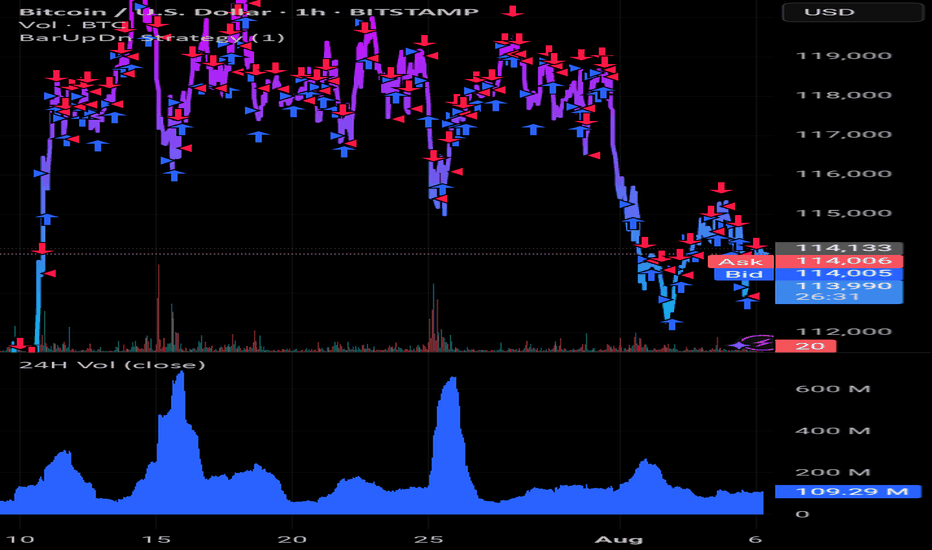This screenshot has height=550, width=932.
Task: Click the 24H Vol (close) indicator label
Action: (112, 364)
